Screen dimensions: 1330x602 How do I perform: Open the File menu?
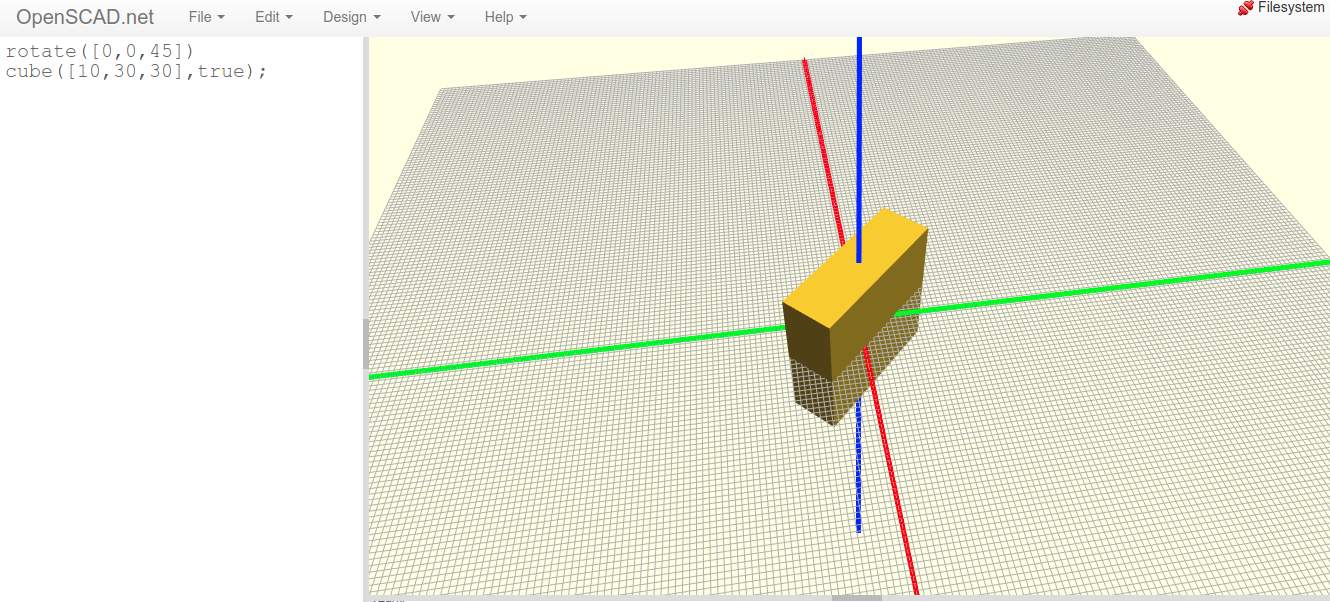(206, 17)
